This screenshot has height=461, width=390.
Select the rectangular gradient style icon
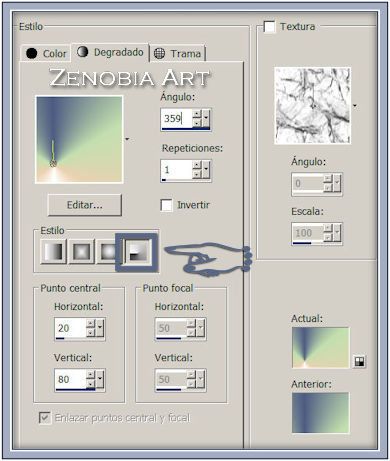point(82,251)
